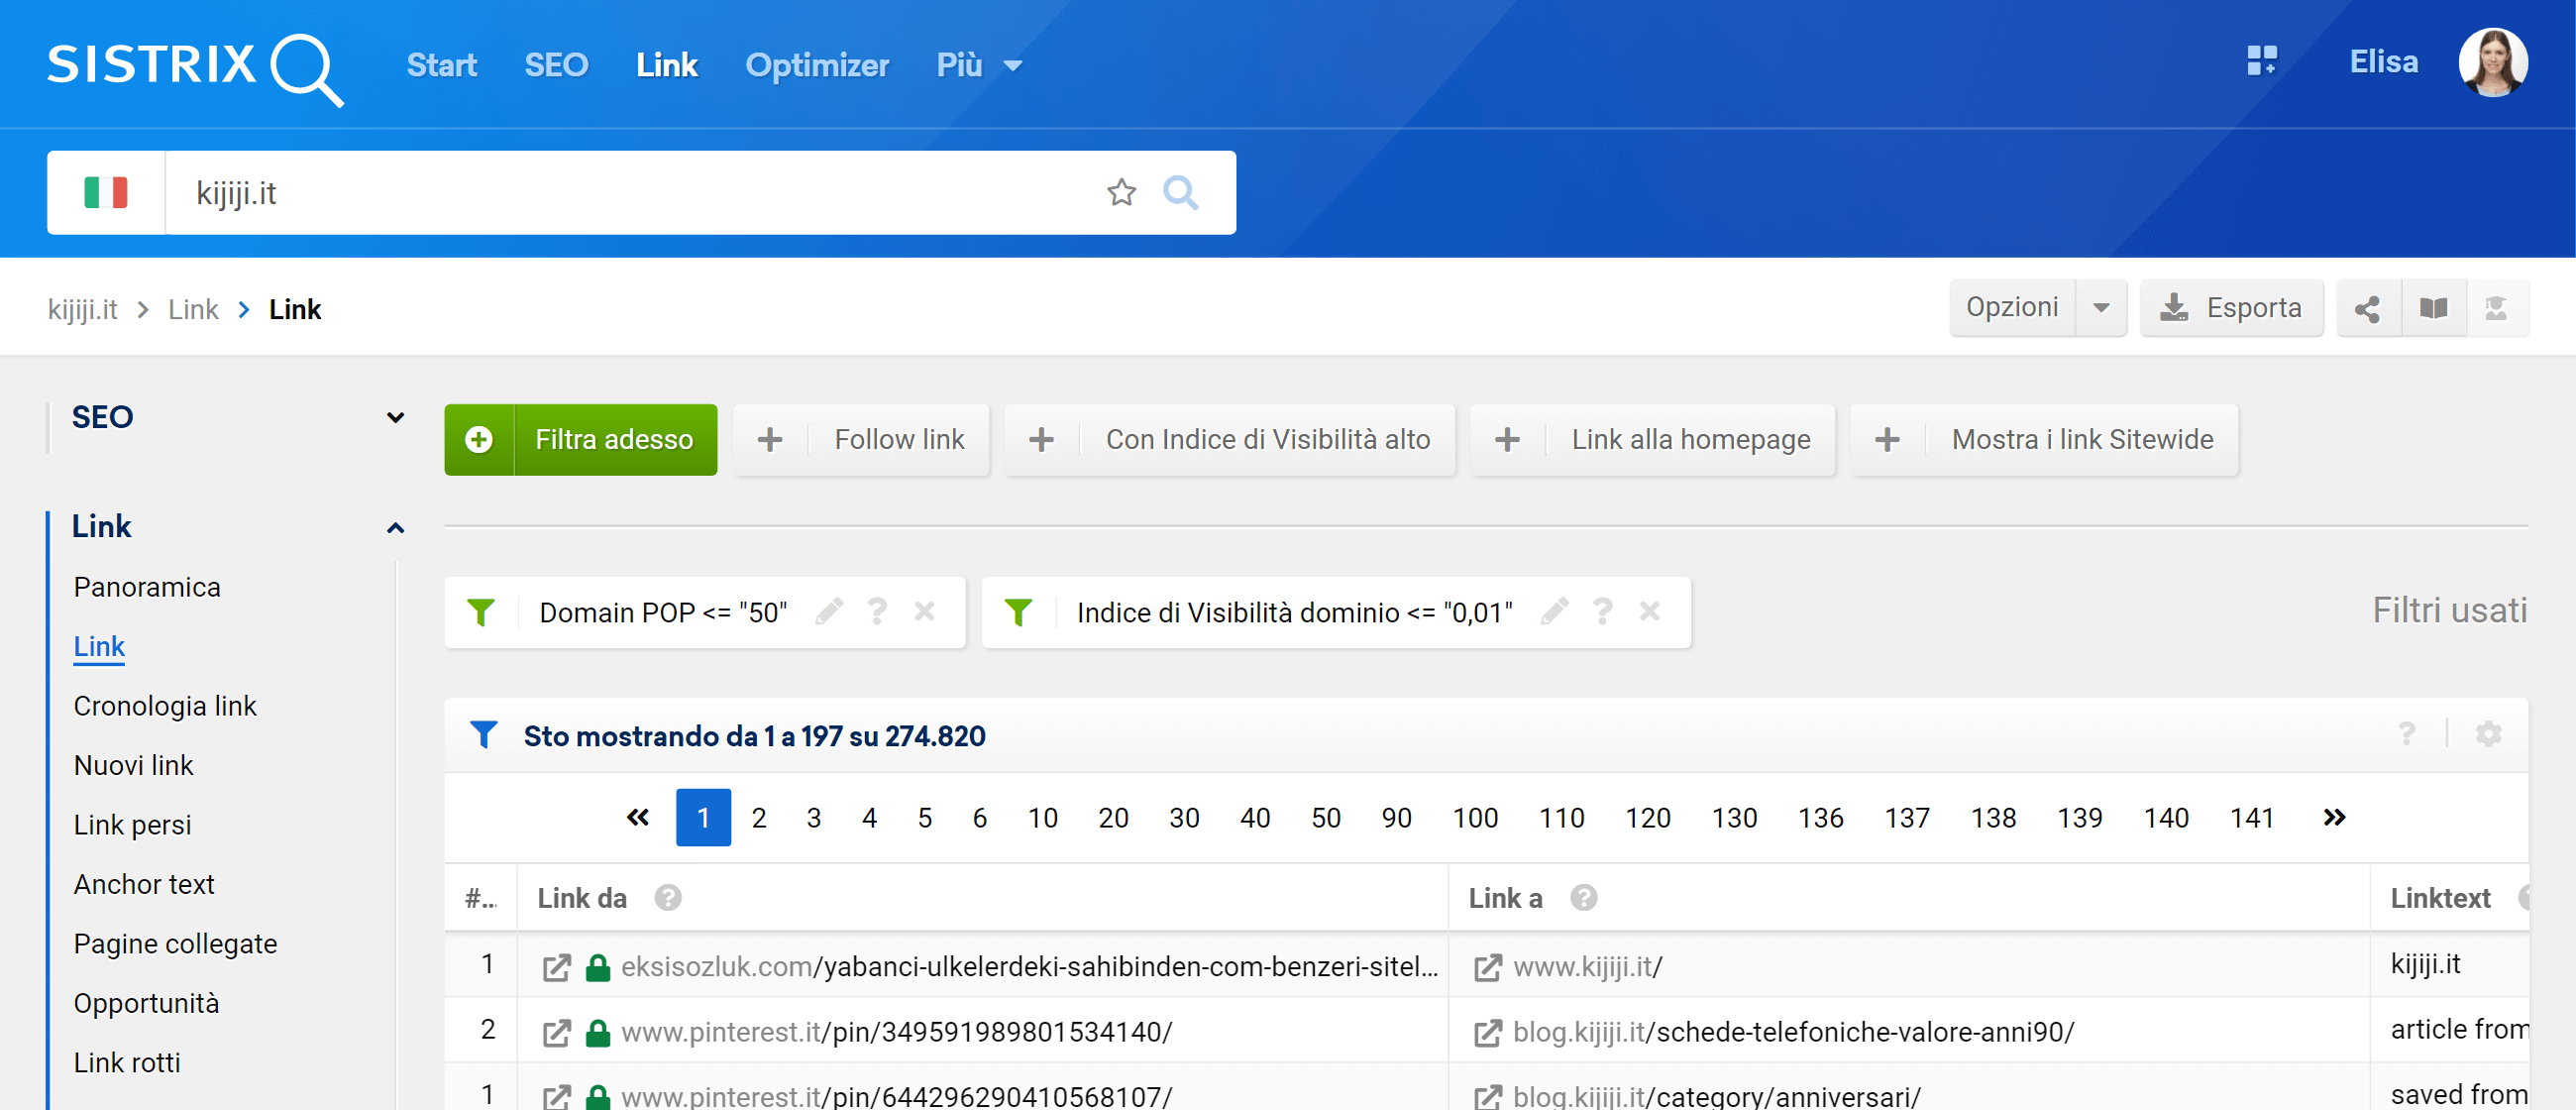Open external icon for www.kijiji.it/ target
This screenshot has height=1110, width=2576.
click(x=1487, y=967)
